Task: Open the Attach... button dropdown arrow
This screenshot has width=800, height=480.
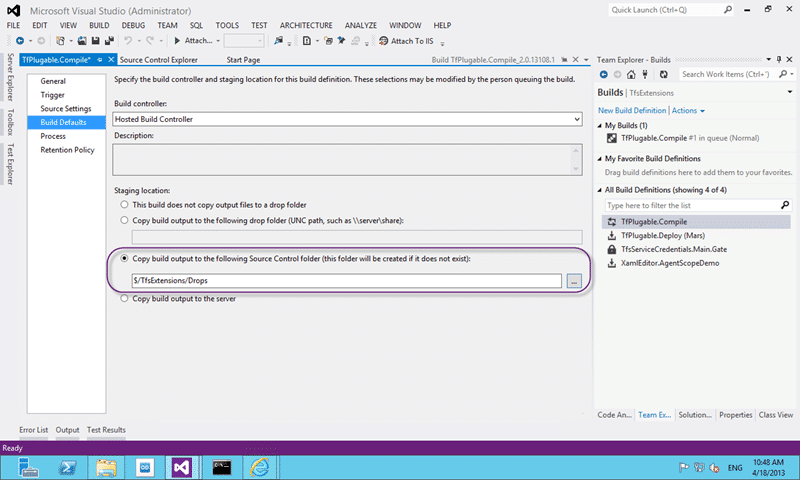Action: (x=218, y=41)
